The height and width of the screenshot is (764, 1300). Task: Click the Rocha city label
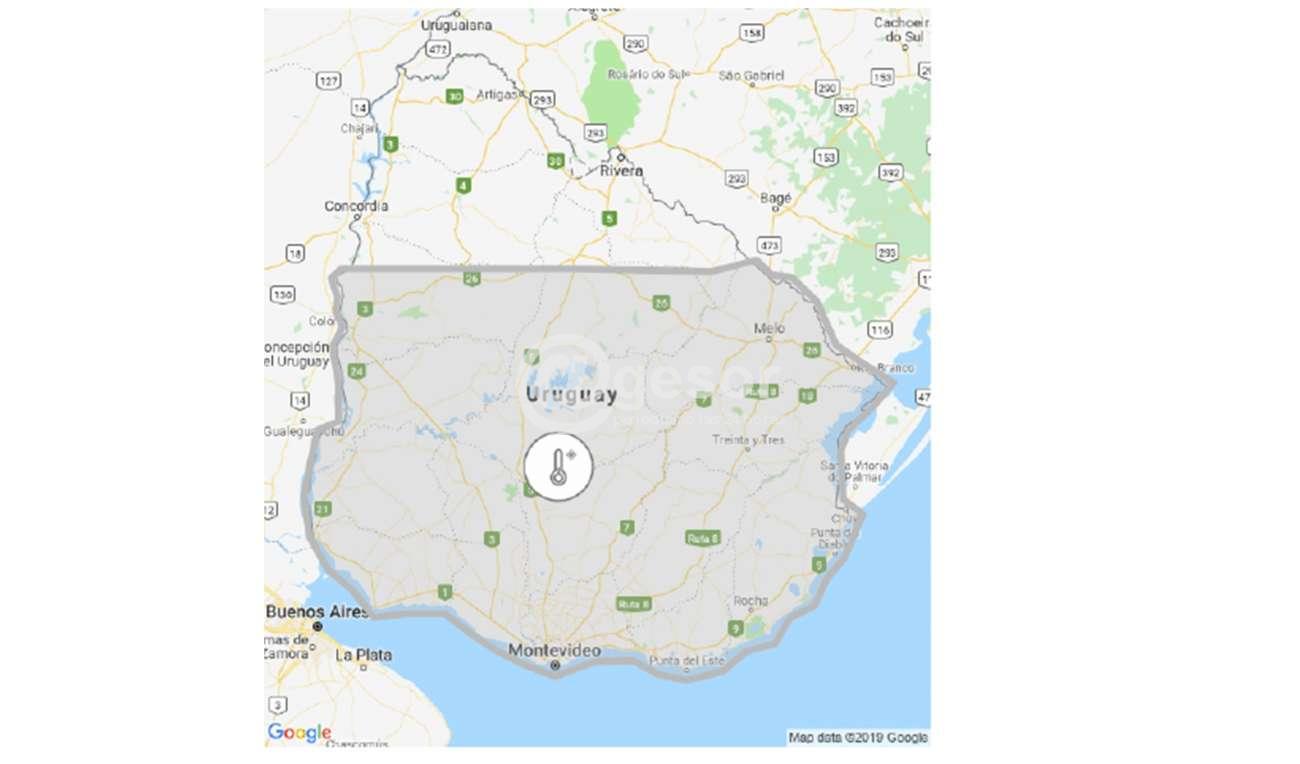click(751, 601)
